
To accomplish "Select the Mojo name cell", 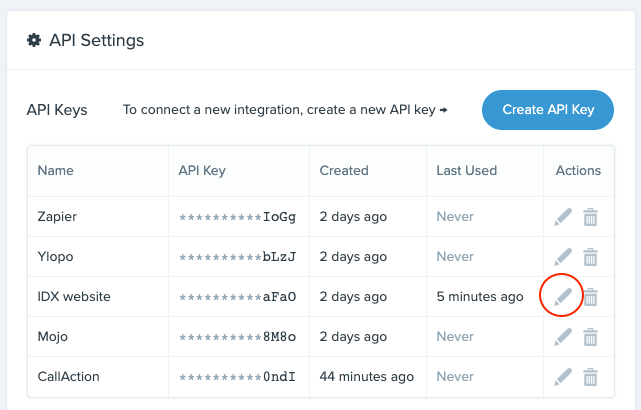I will click(x=98, y=337).
